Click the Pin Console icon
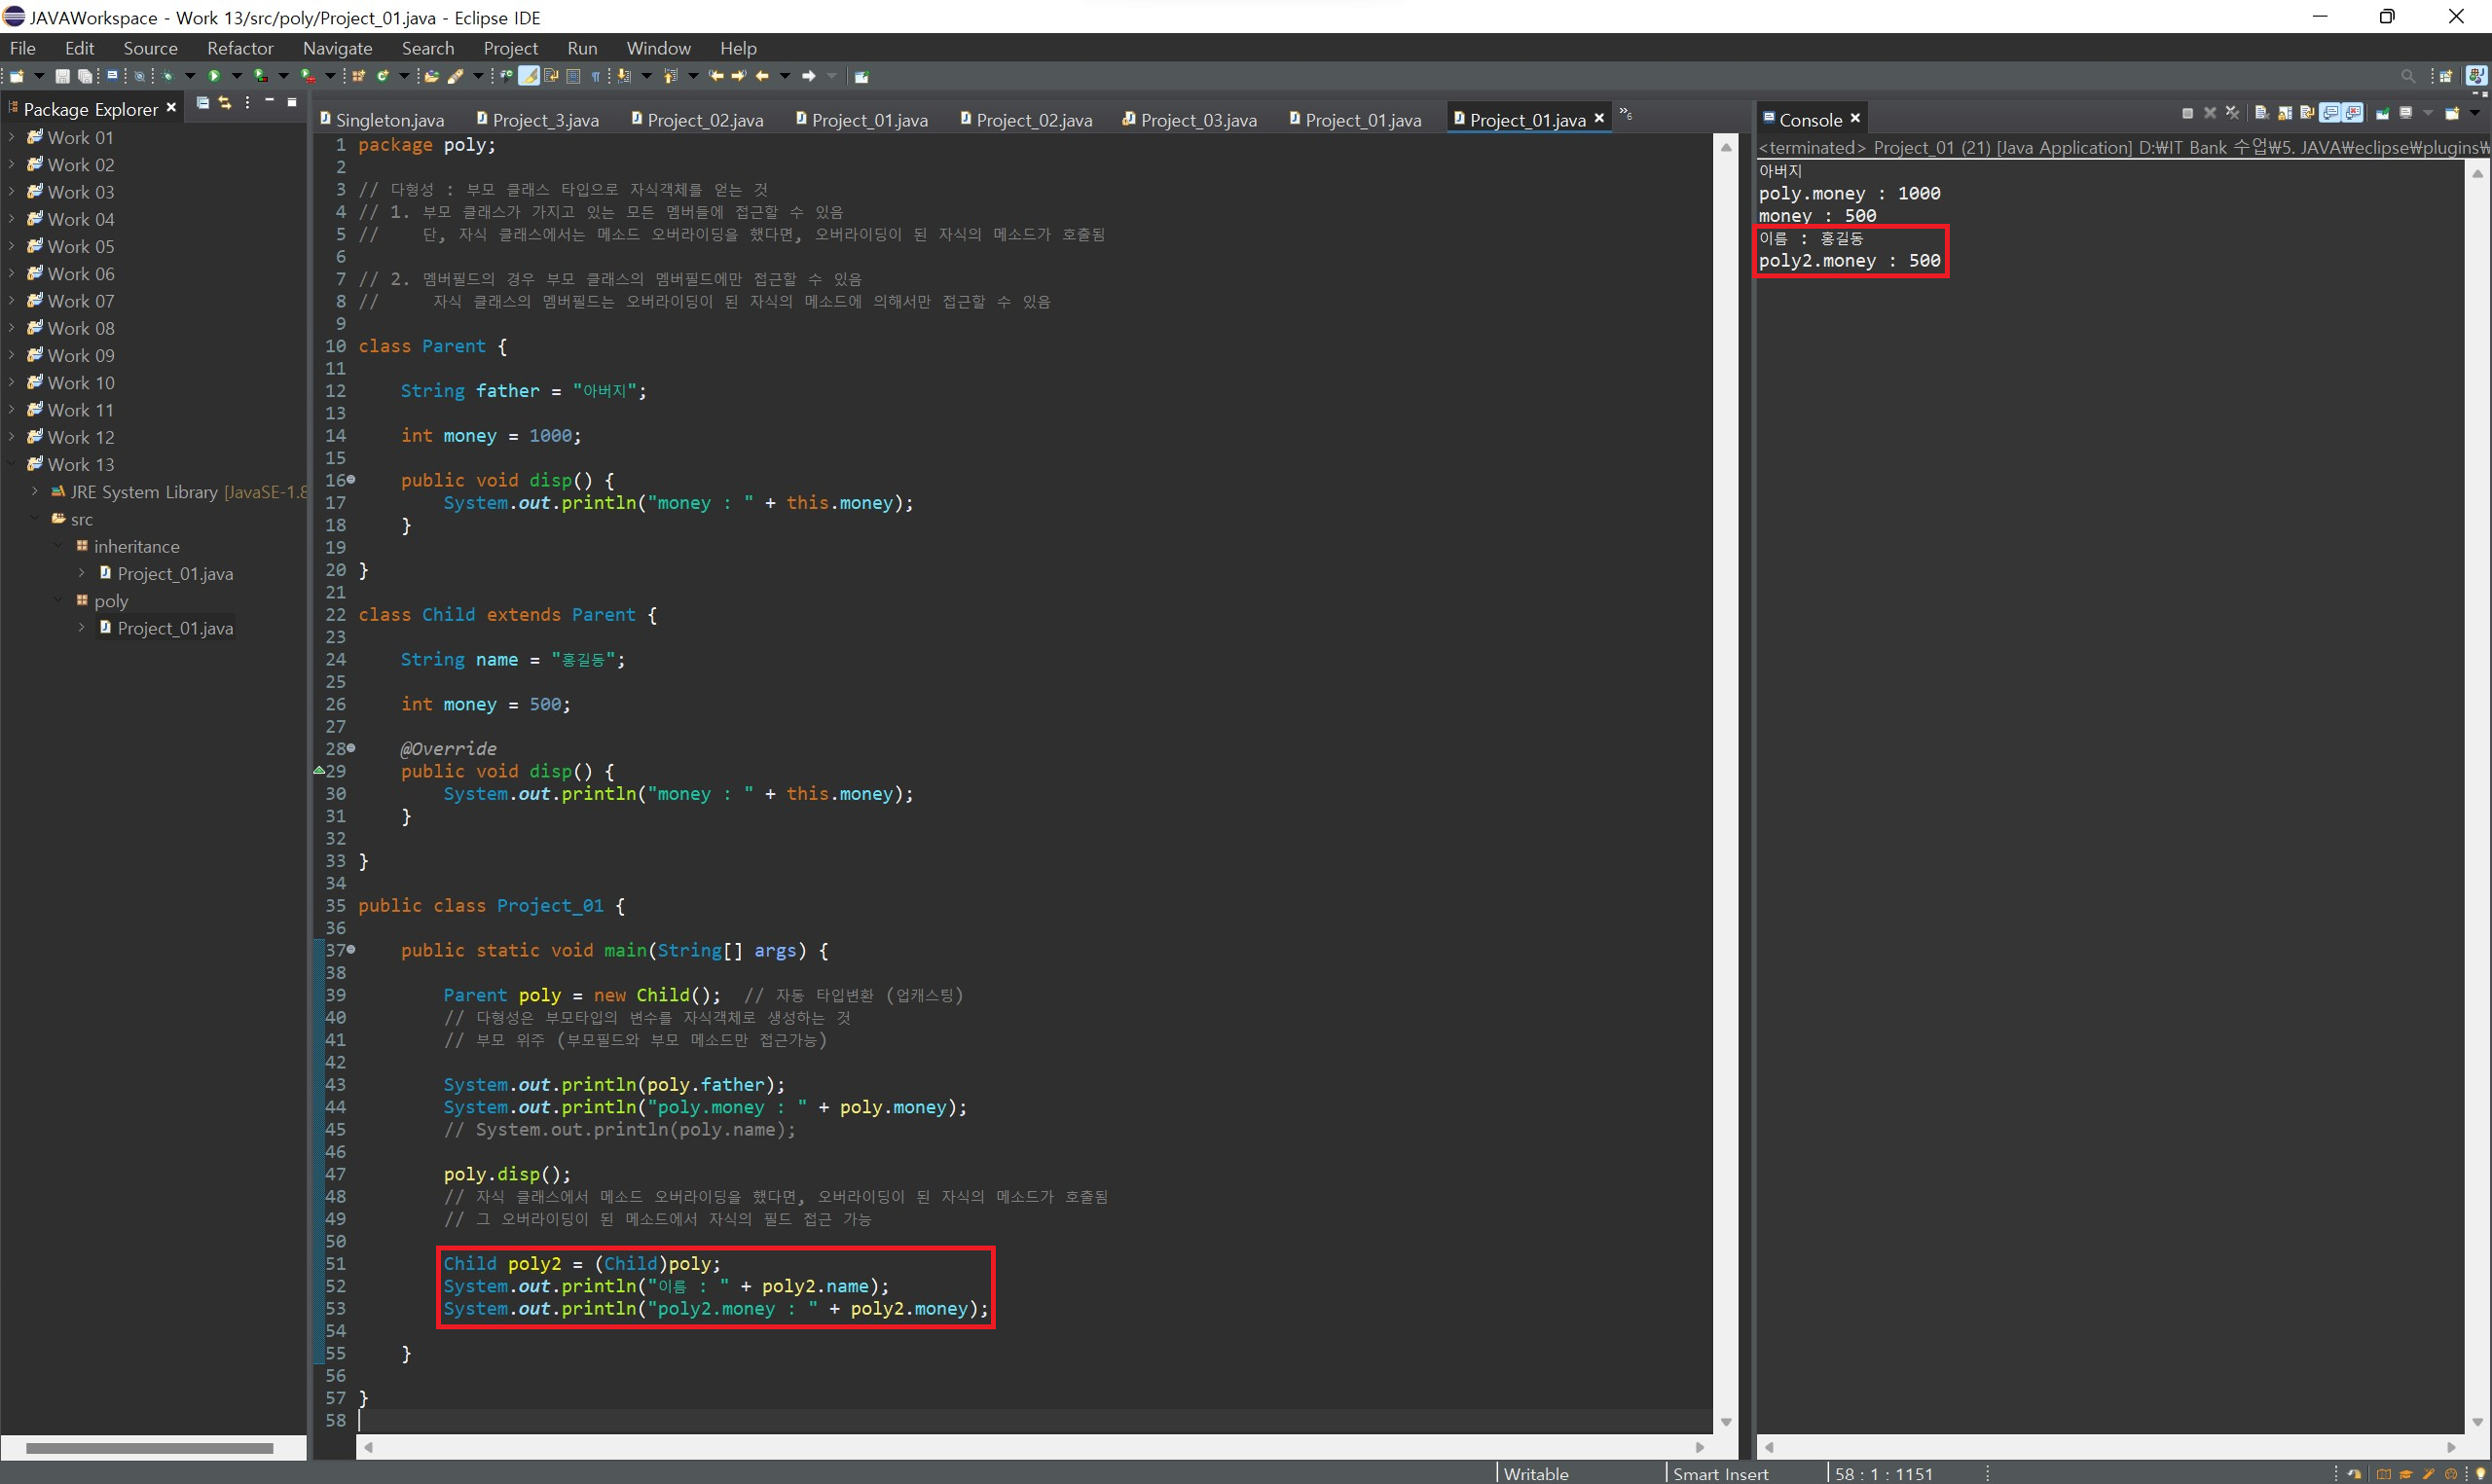The height and width of the screenshot is (1484, 2492). [x=2383, y=113]
